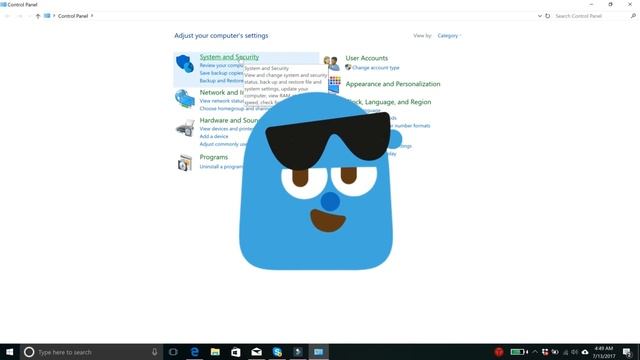Open the Hardware and Sound printer icon

tap(185, 128)
